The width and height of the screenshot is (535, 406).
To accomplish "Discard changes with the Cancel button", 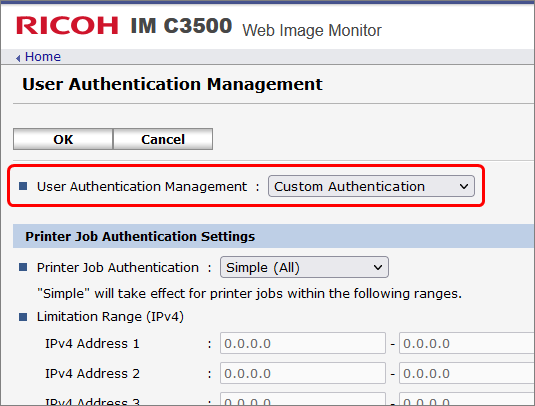I will [x=163, y=139].
